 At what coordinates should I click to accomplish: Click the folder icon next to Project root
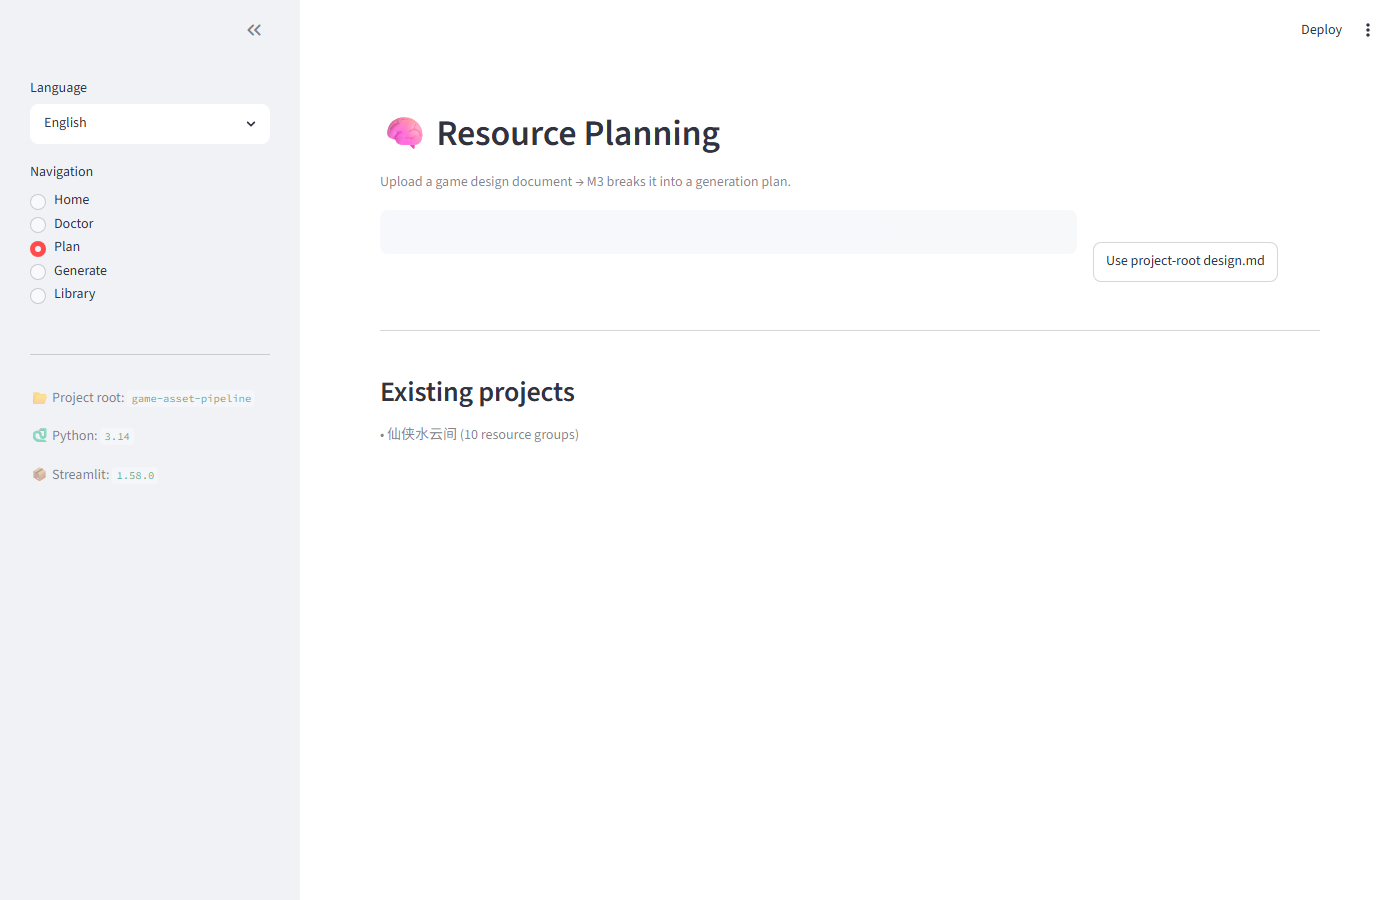tap(39, 398)
